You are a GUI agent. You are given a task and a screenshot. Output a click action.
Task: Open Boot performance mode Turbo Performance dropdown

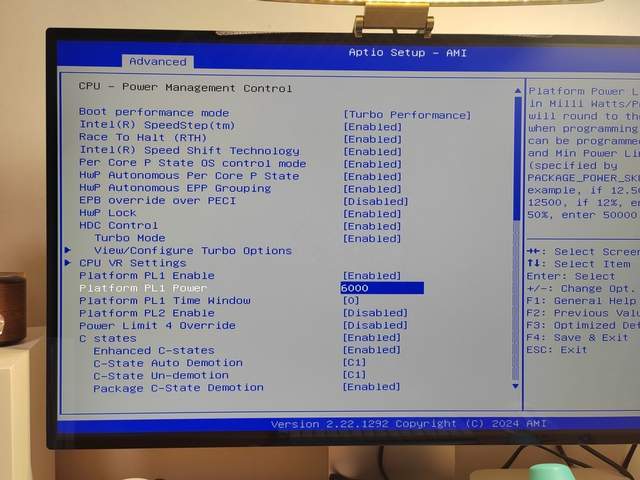click(x=406, y=114)
